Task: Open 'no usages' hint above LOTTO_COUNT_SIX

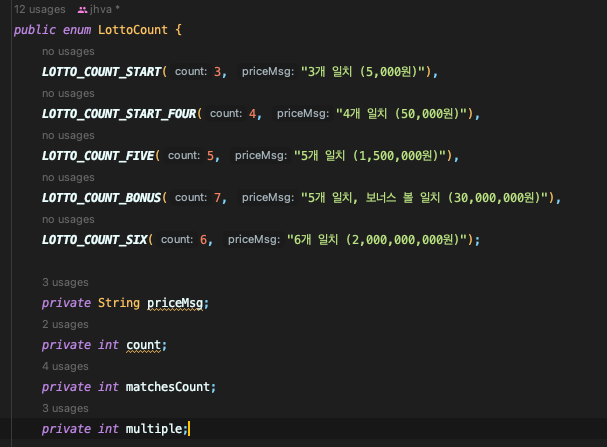Action: click(68, 219)
